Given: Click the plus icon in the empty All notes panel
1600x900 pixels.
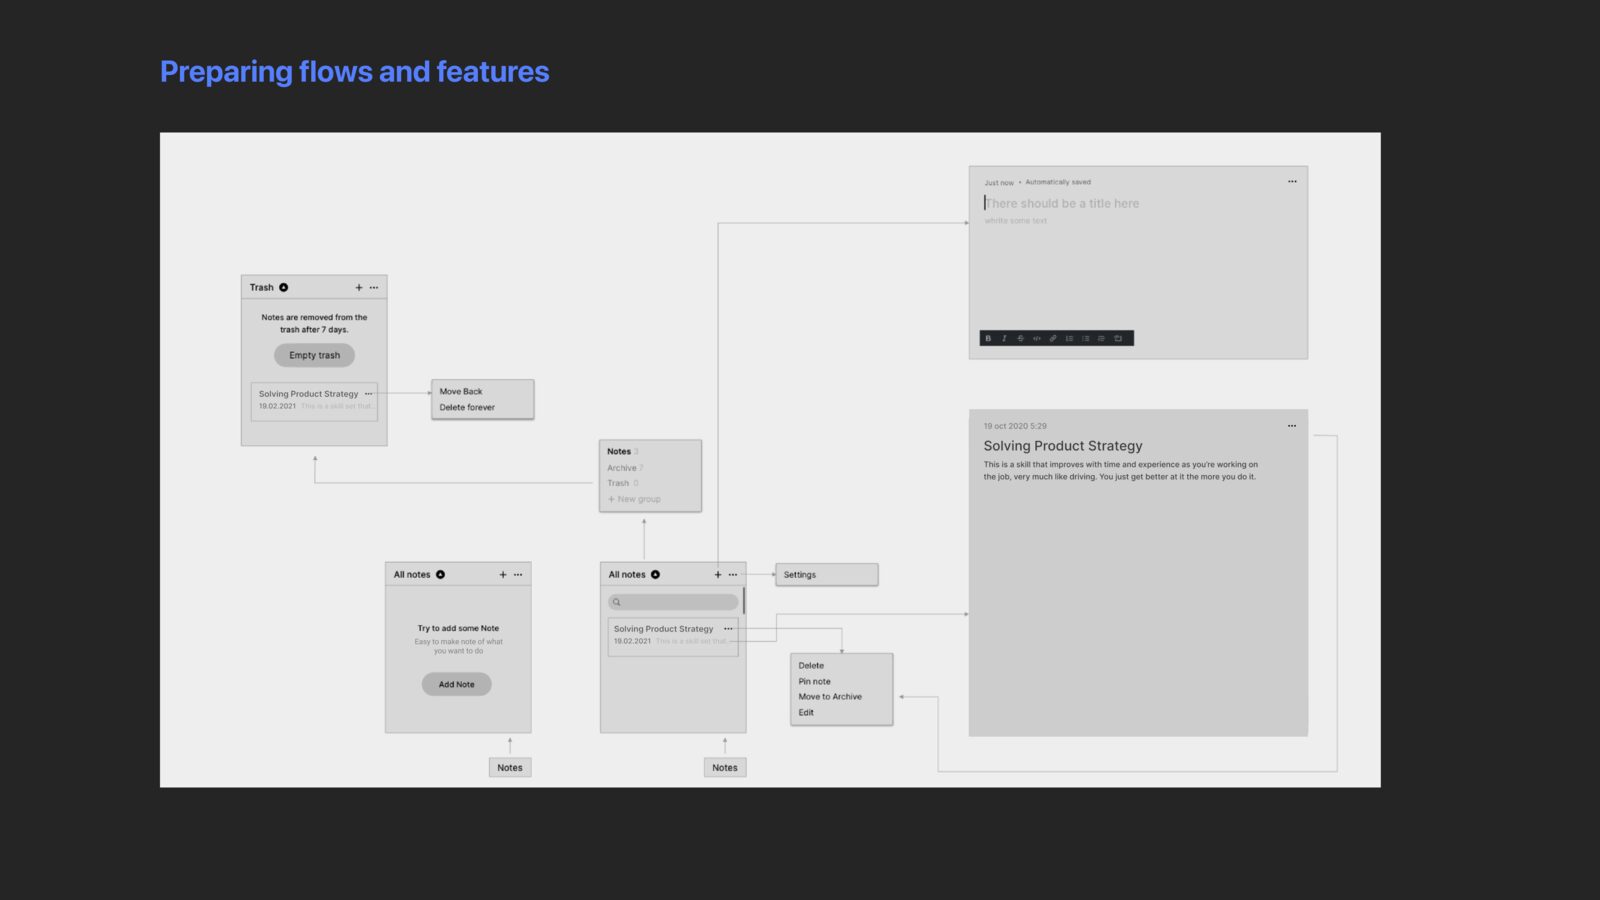Looking at the screenshot, I should (x=503, y=574).
